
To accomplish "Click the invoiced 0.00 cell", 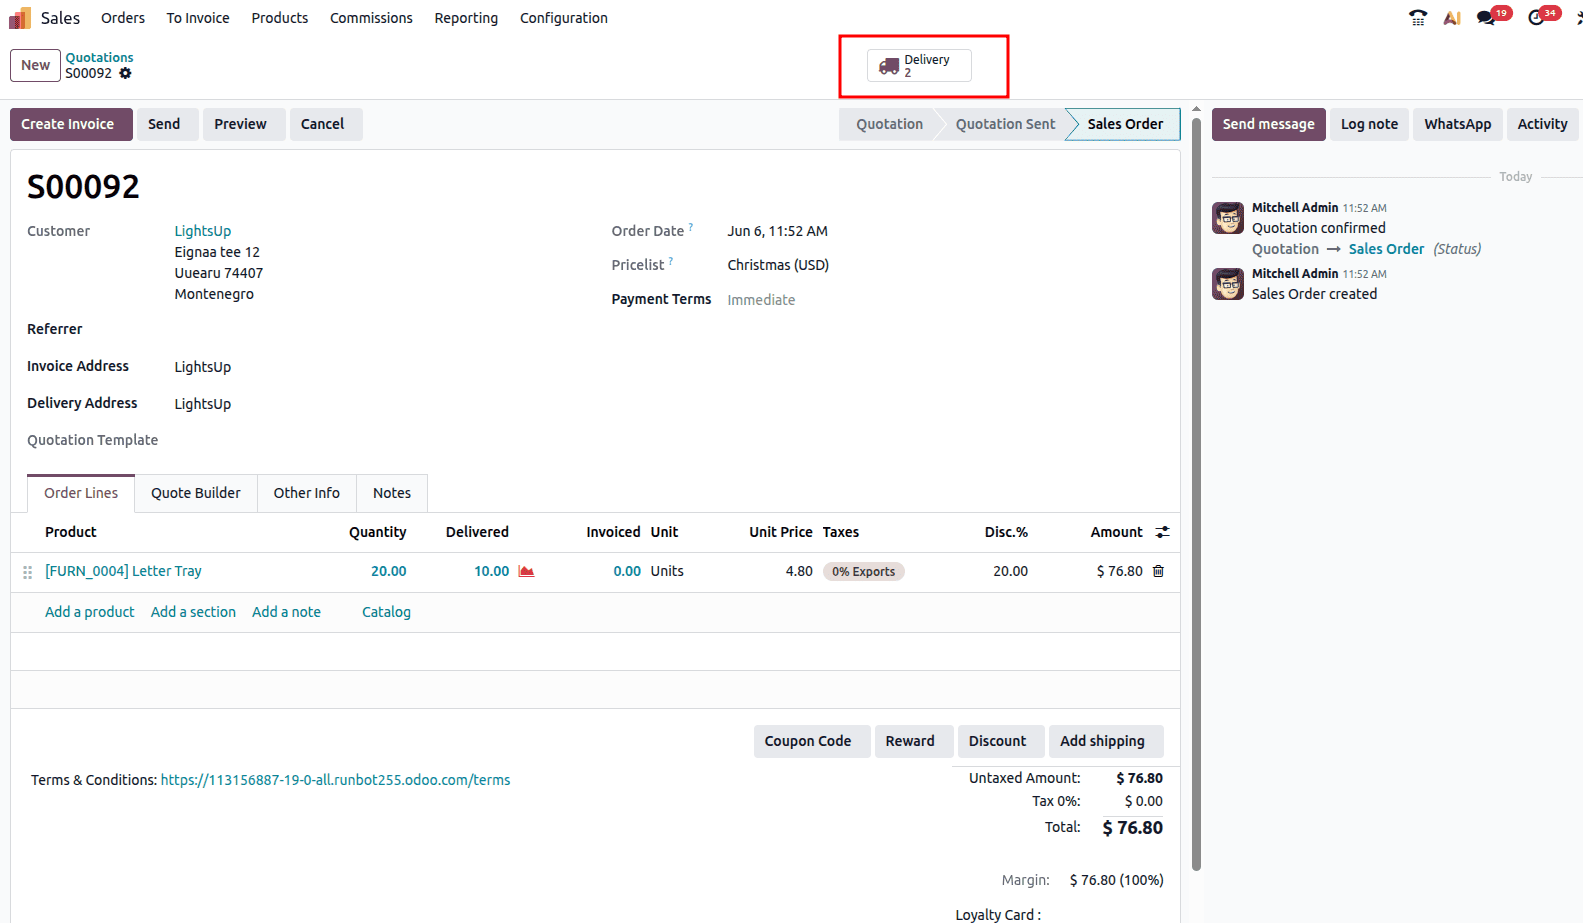I will (x=627, y=571).
